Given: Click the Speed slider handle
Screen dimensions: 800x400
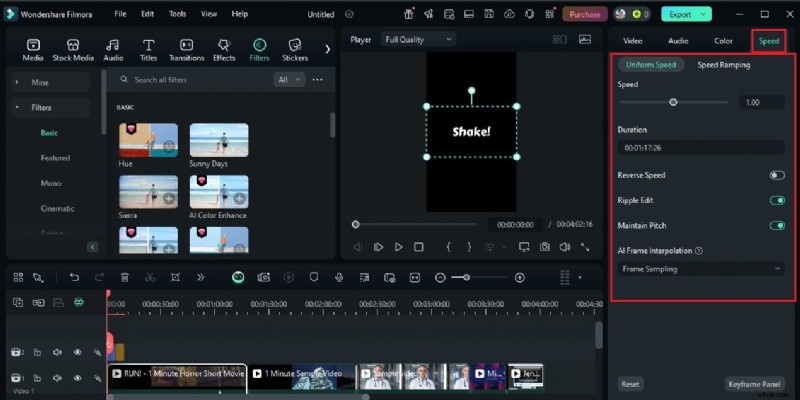Looking at the screenshot, I should (673, 102).
